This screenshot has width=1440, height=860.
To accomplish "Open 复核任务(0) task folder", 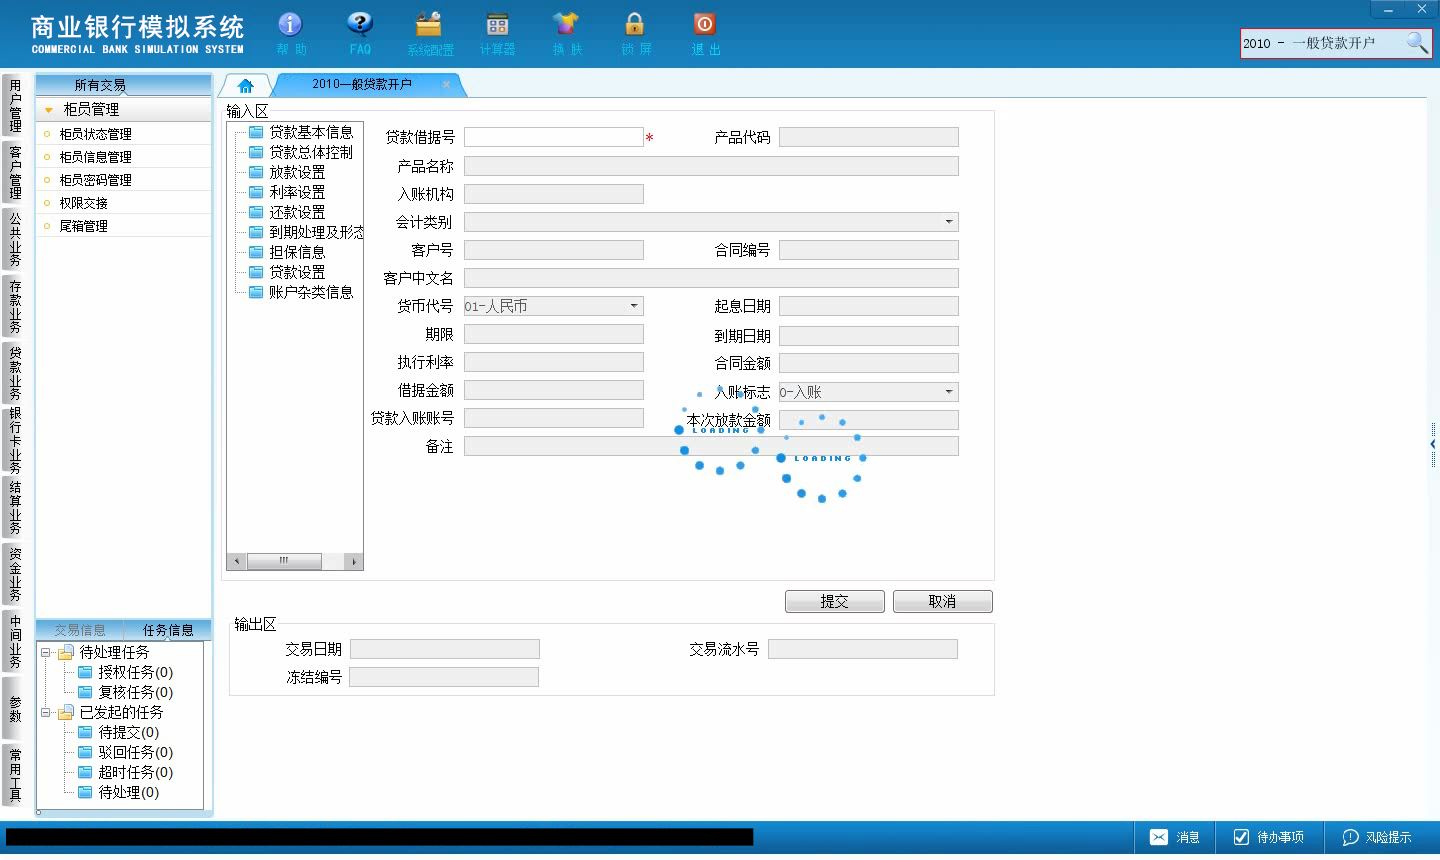I will 125,692.
